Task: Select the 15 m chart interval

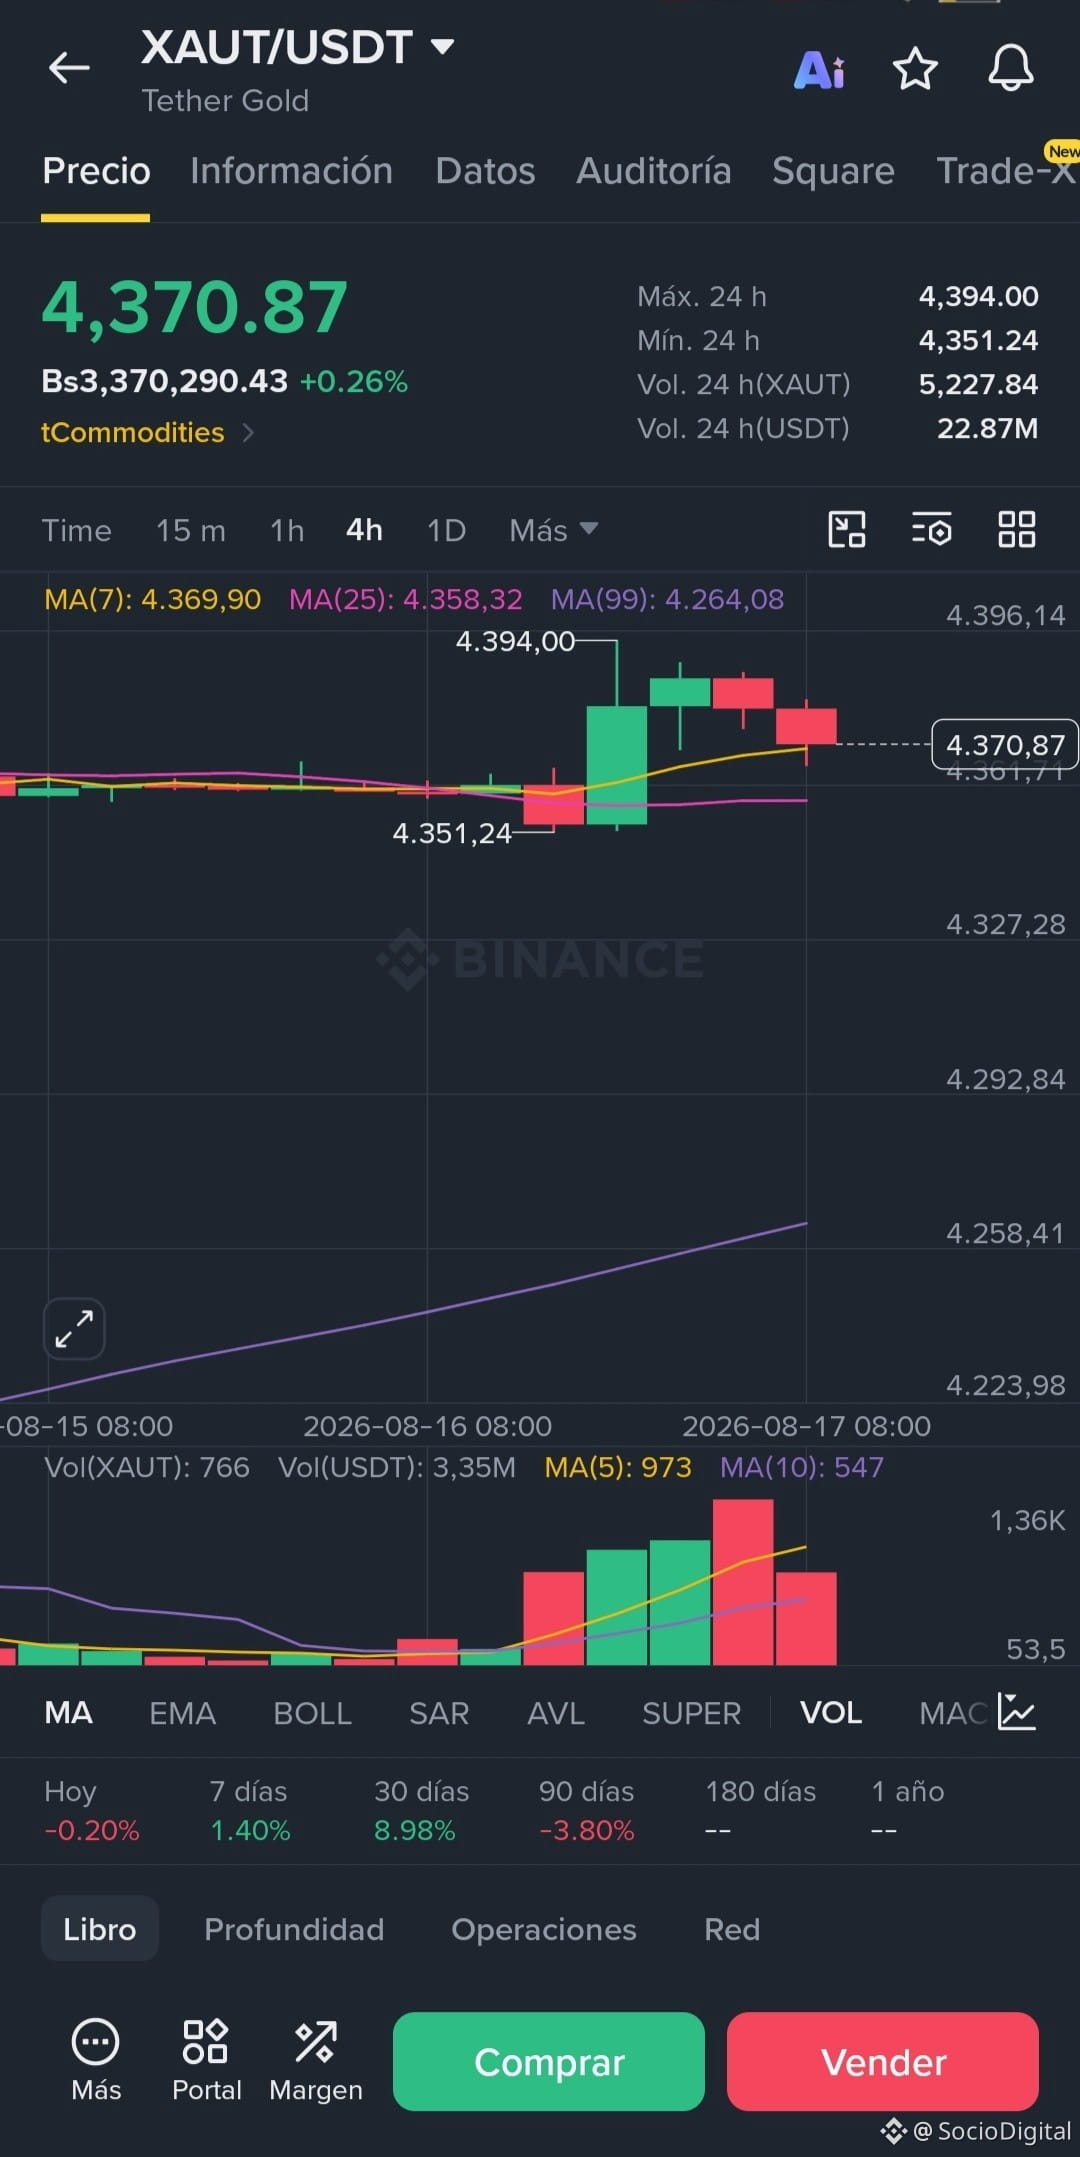Action: [190, 530]
